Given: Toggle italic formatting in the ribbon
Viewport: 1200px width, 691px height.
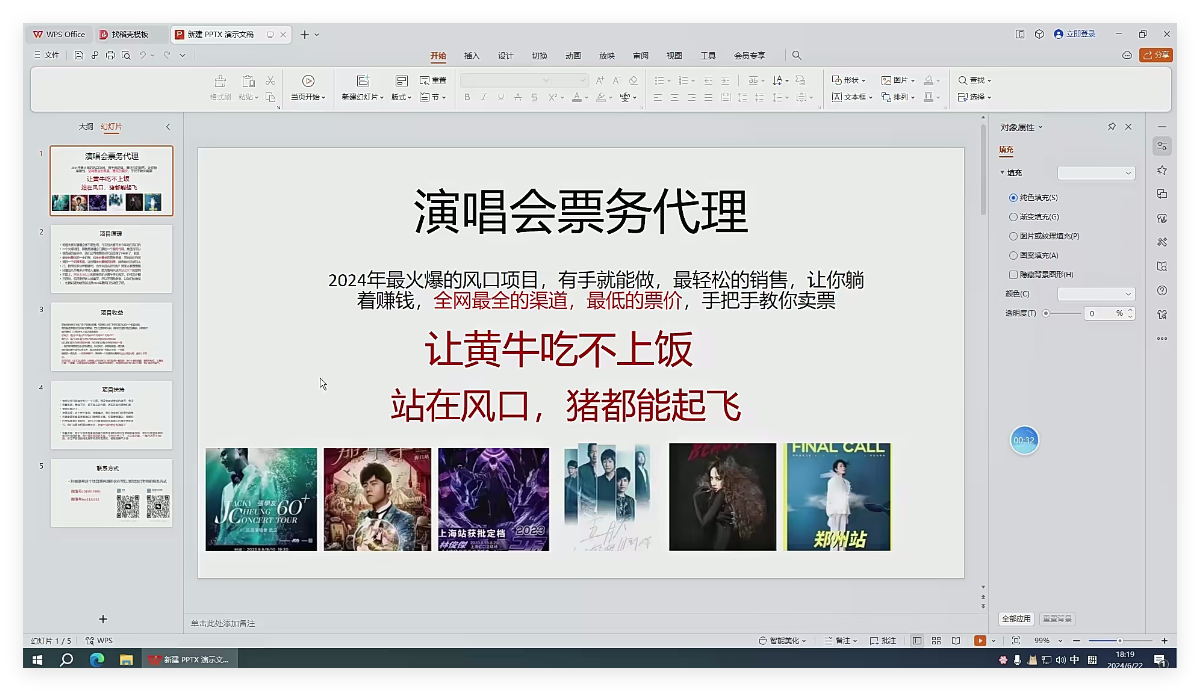Looking at the screenshot, I should click(x=484, y=97).
